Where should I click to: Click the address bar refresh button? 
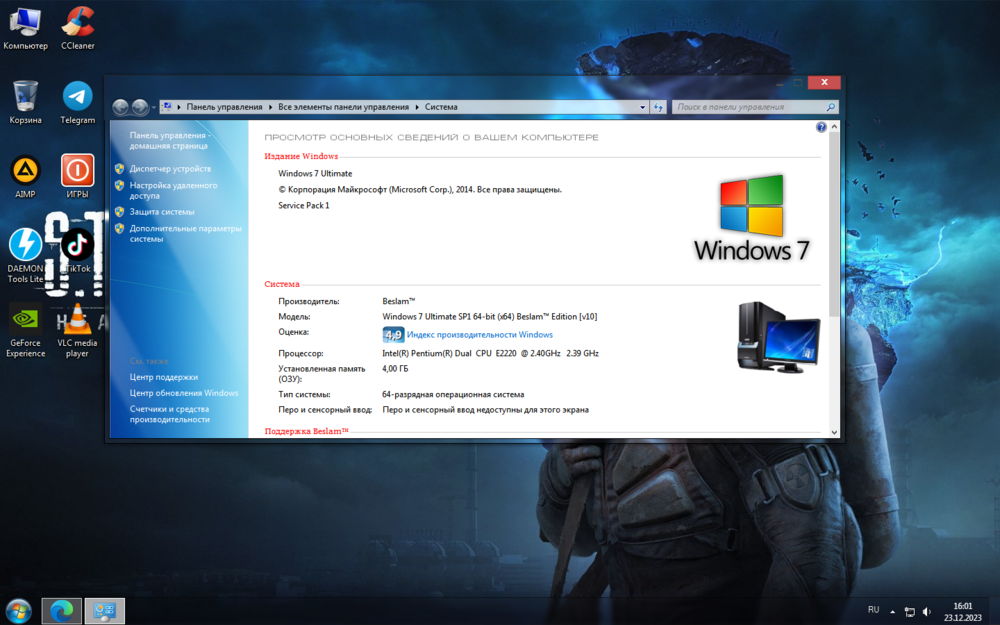(x=658, y=107)
